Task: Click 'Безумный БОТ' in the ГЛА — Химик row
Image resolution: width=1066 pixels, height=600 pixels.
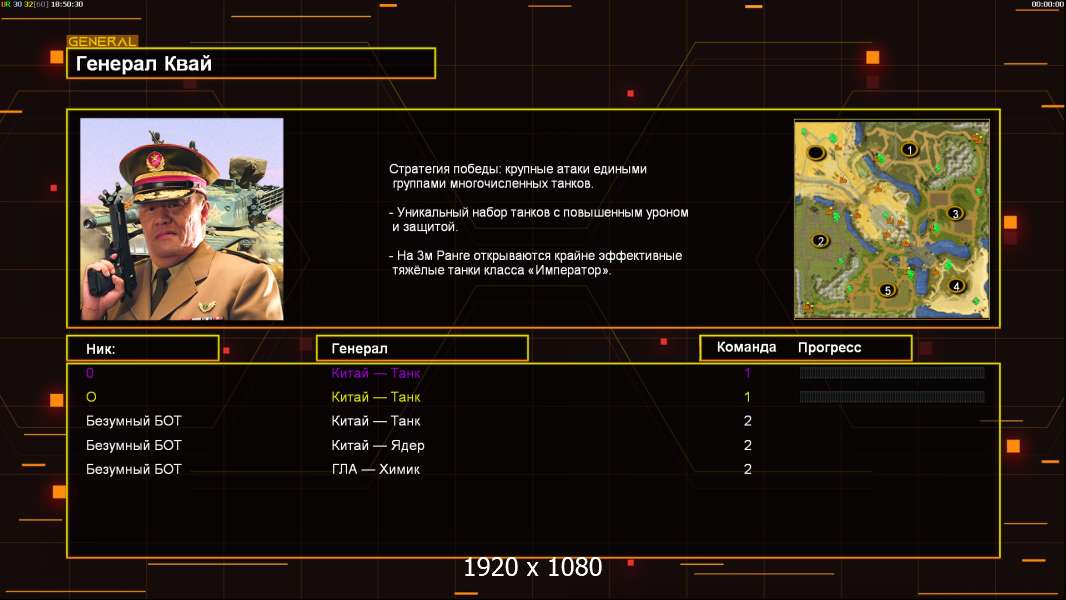Action: click(133, 469)
